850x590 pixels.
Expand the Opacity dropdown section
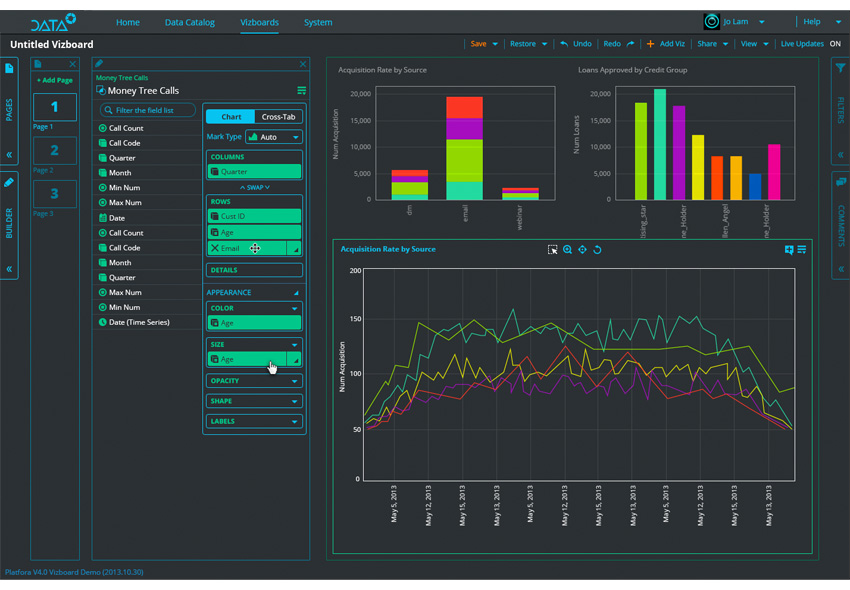(x=254, y=381)
